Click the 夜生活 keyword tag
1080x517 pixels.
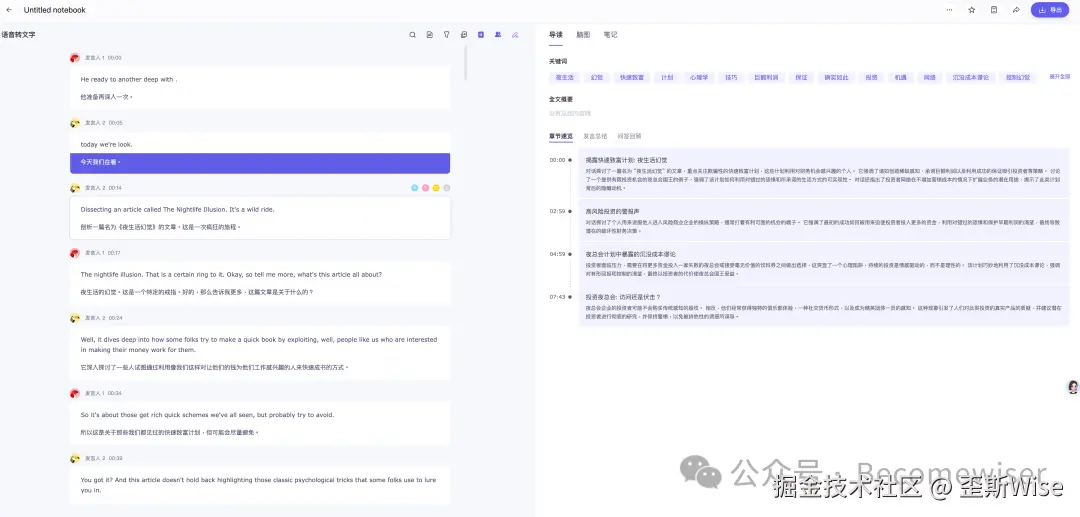click(565, 78)
